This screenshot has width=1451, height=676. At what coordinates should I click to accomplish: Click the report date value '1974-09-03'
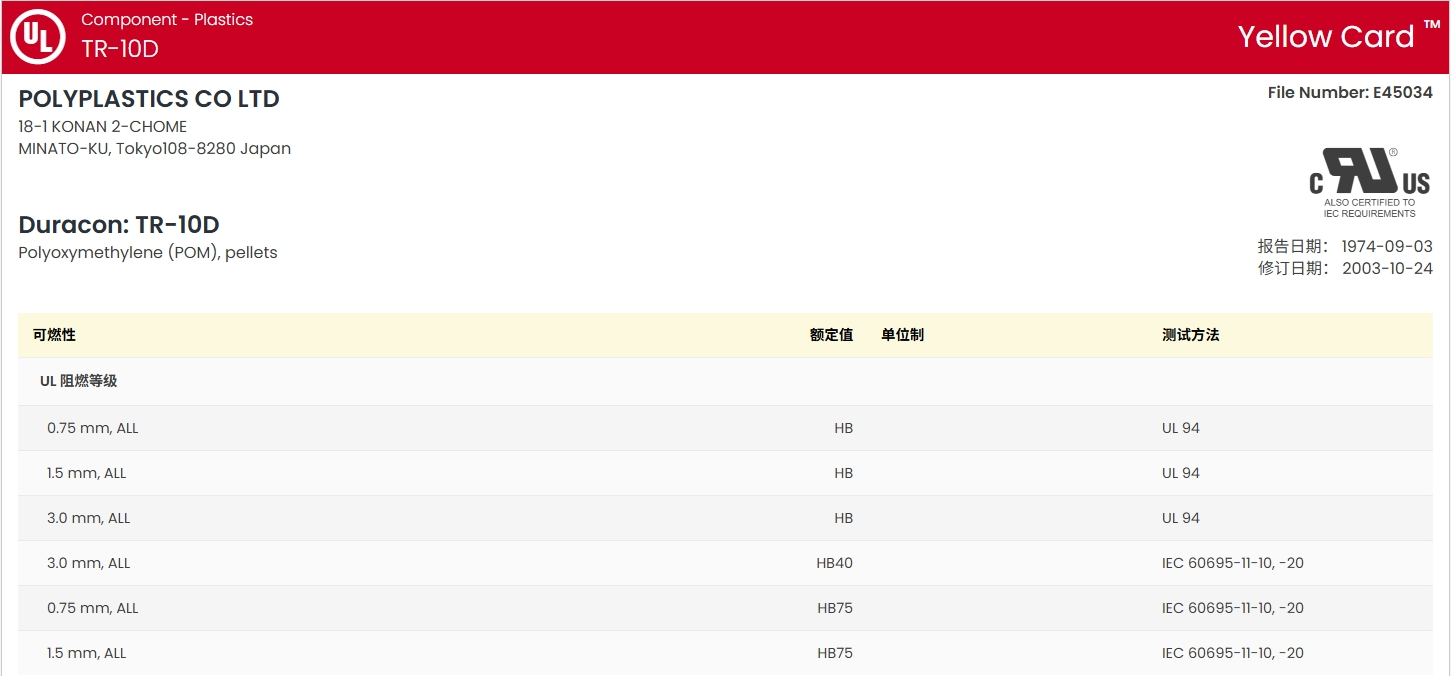1387,246
